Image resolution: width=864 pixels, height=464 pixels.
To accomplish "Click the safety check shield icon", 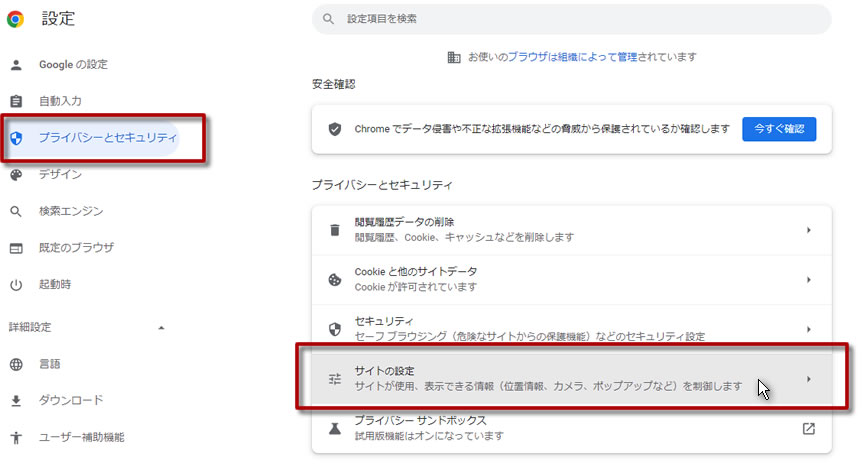I will [x=334, y=130].
